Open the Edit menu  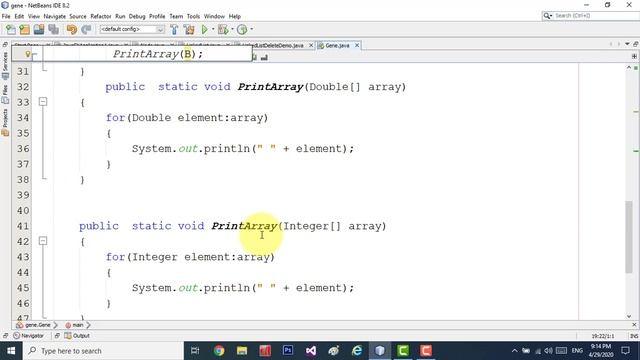coord(19,16)
